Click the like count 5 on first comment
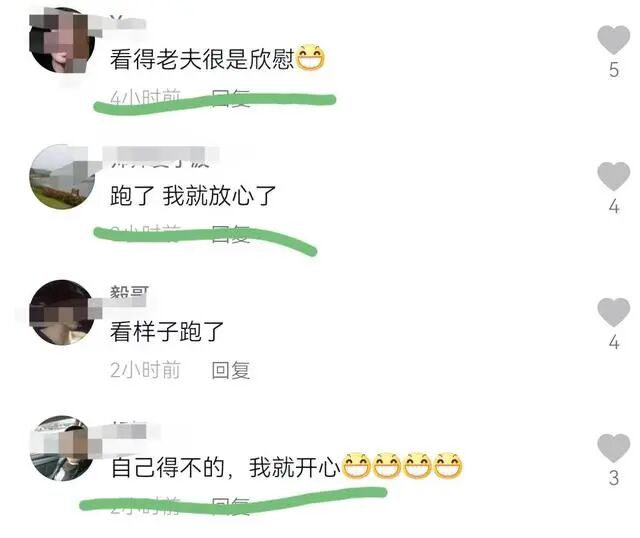Viewport: 640px width, 538px height. click(614, 70)
